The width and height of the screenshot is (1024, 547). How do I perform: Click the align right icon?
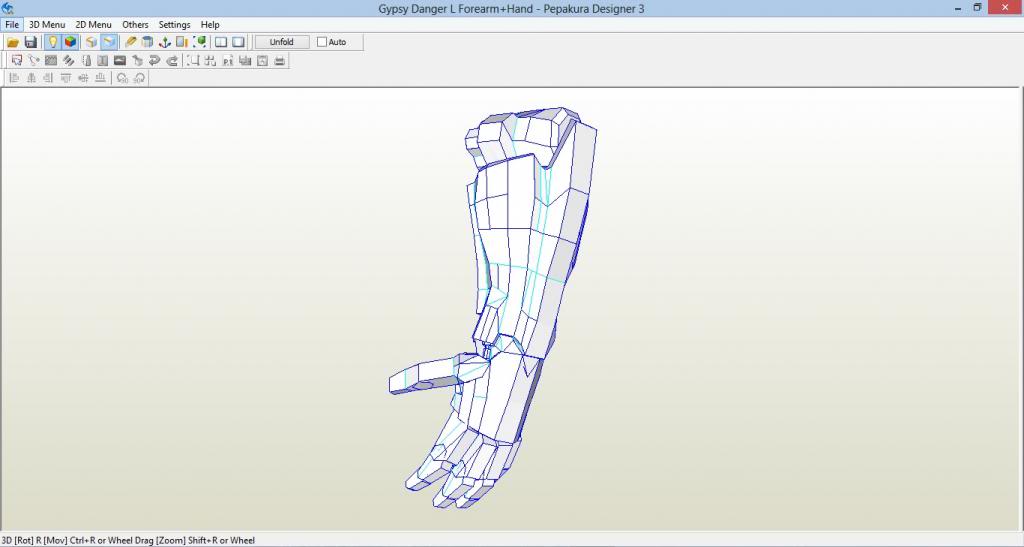pos(48,78)
